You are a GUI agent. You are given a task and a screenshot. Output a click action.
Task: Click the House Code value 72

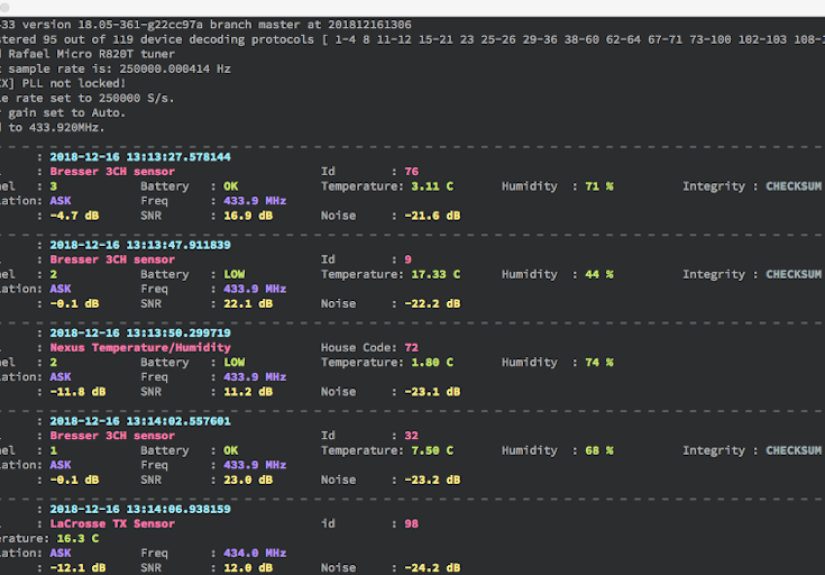pos(411,348)
